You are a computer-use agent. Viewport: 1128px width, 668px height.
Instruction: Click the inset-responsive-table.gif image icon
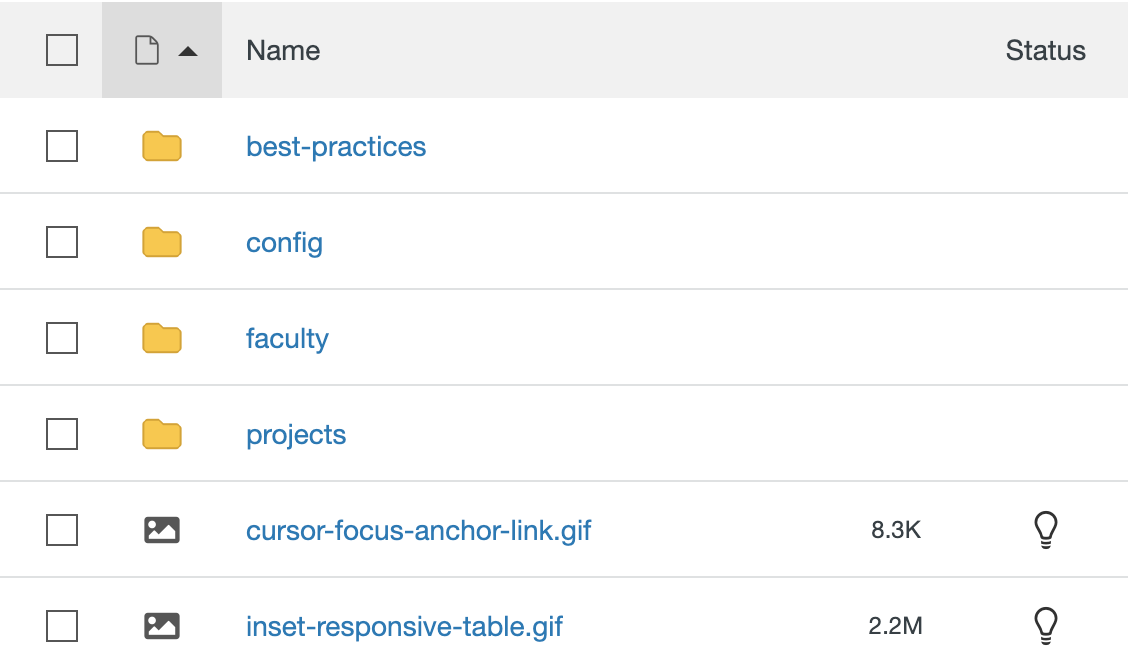point(162,626)
